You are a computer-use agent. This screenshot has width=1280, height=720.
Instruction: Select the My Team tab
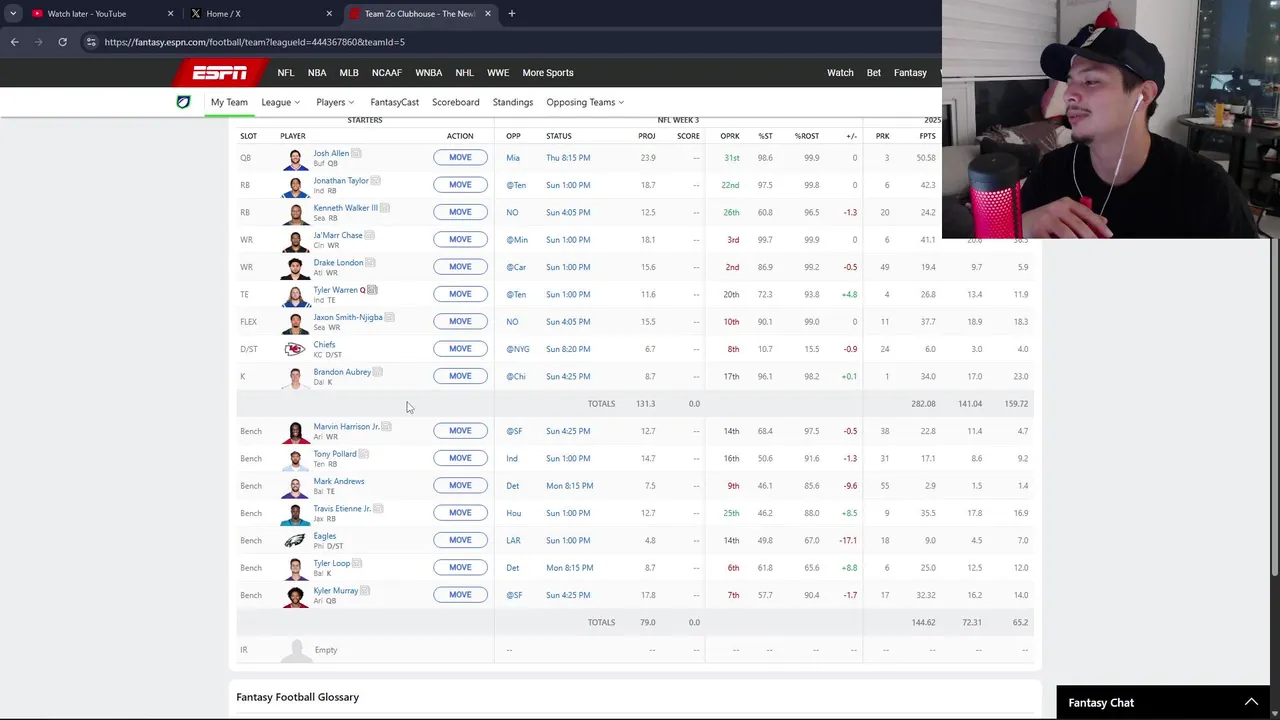pos(229,102)
